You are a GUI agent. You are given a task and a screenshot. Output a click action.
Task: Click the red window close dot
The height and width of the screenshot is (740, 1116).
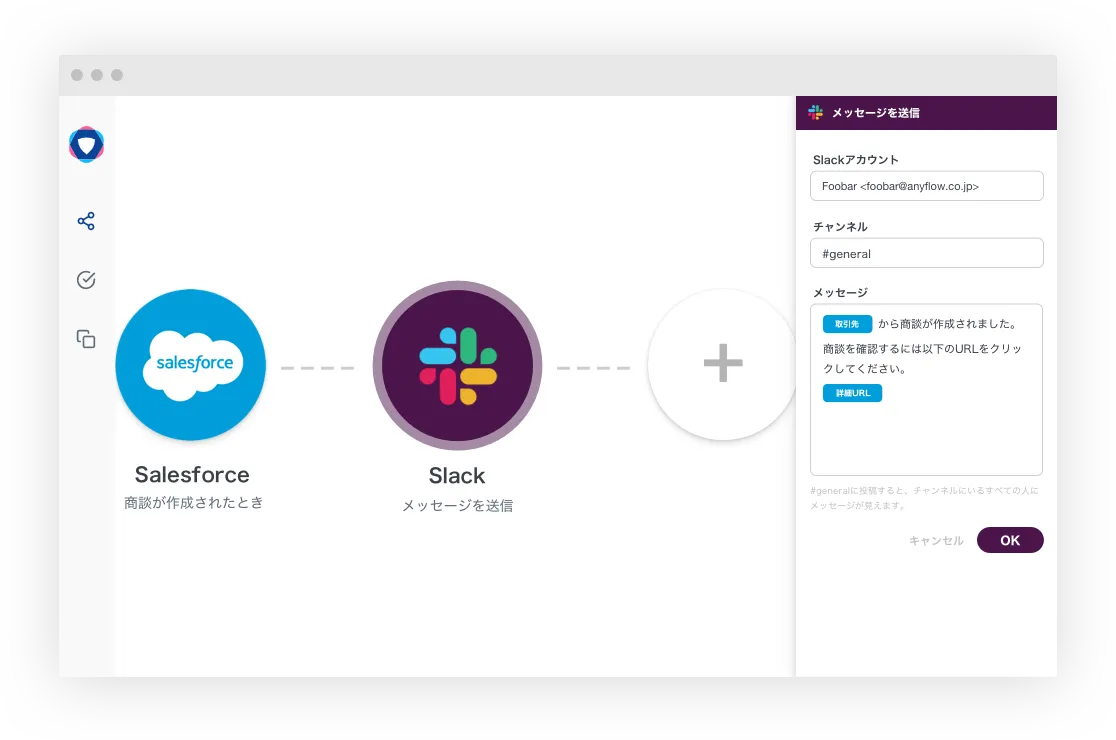click(x=77, y=75)
